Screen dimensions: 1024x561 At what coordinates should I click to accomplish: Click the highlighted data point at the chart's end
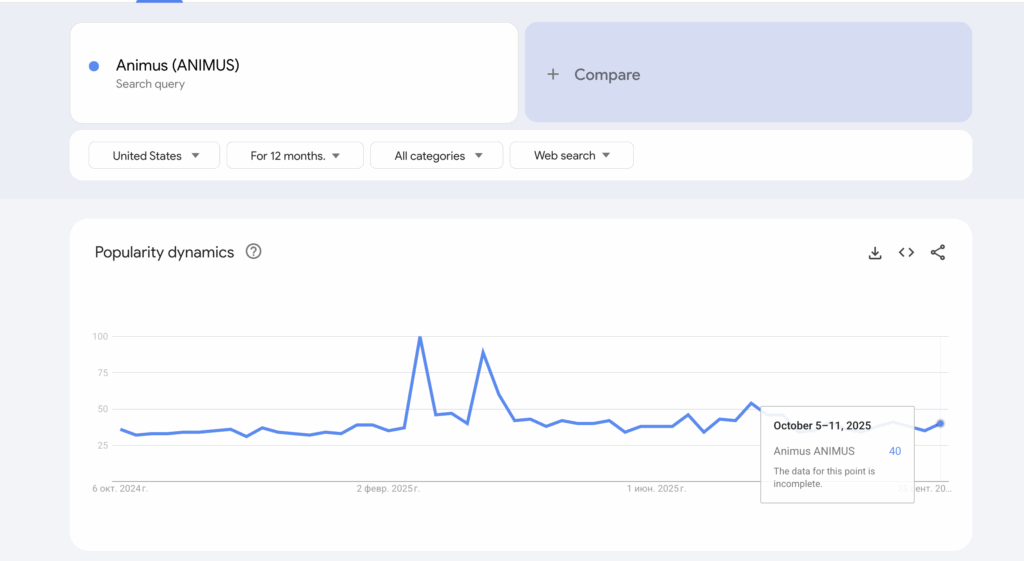(940, 423)
